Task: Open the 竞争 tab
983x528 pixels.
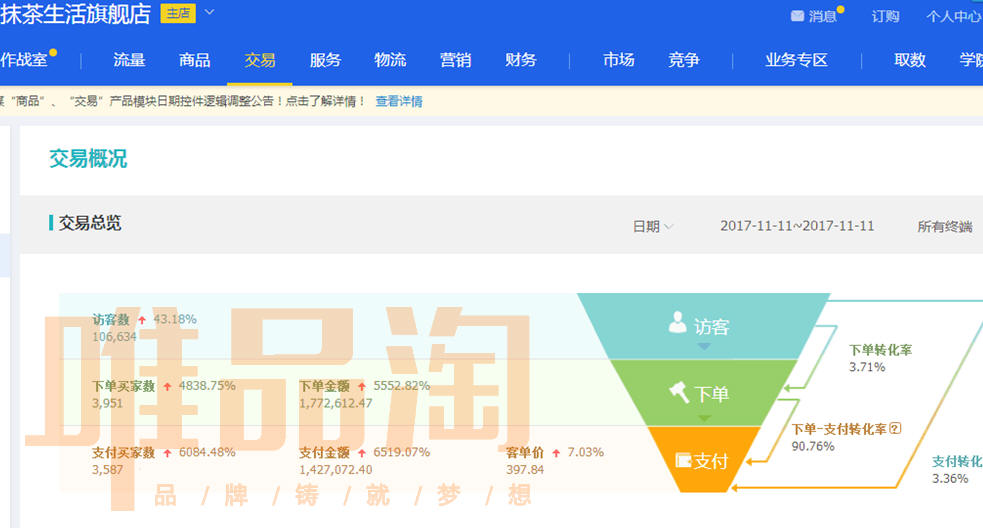Action: [x=683, y=60]
